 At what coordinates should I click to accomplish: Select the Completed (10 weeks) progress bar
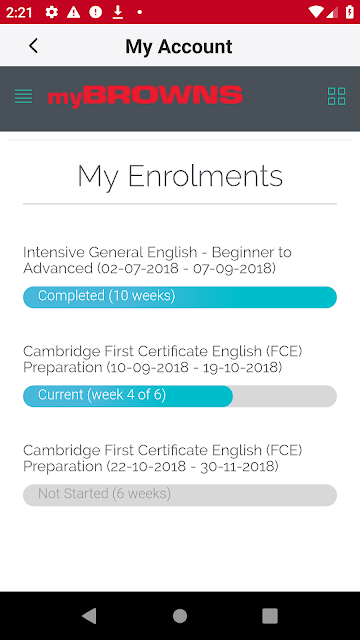180,297
